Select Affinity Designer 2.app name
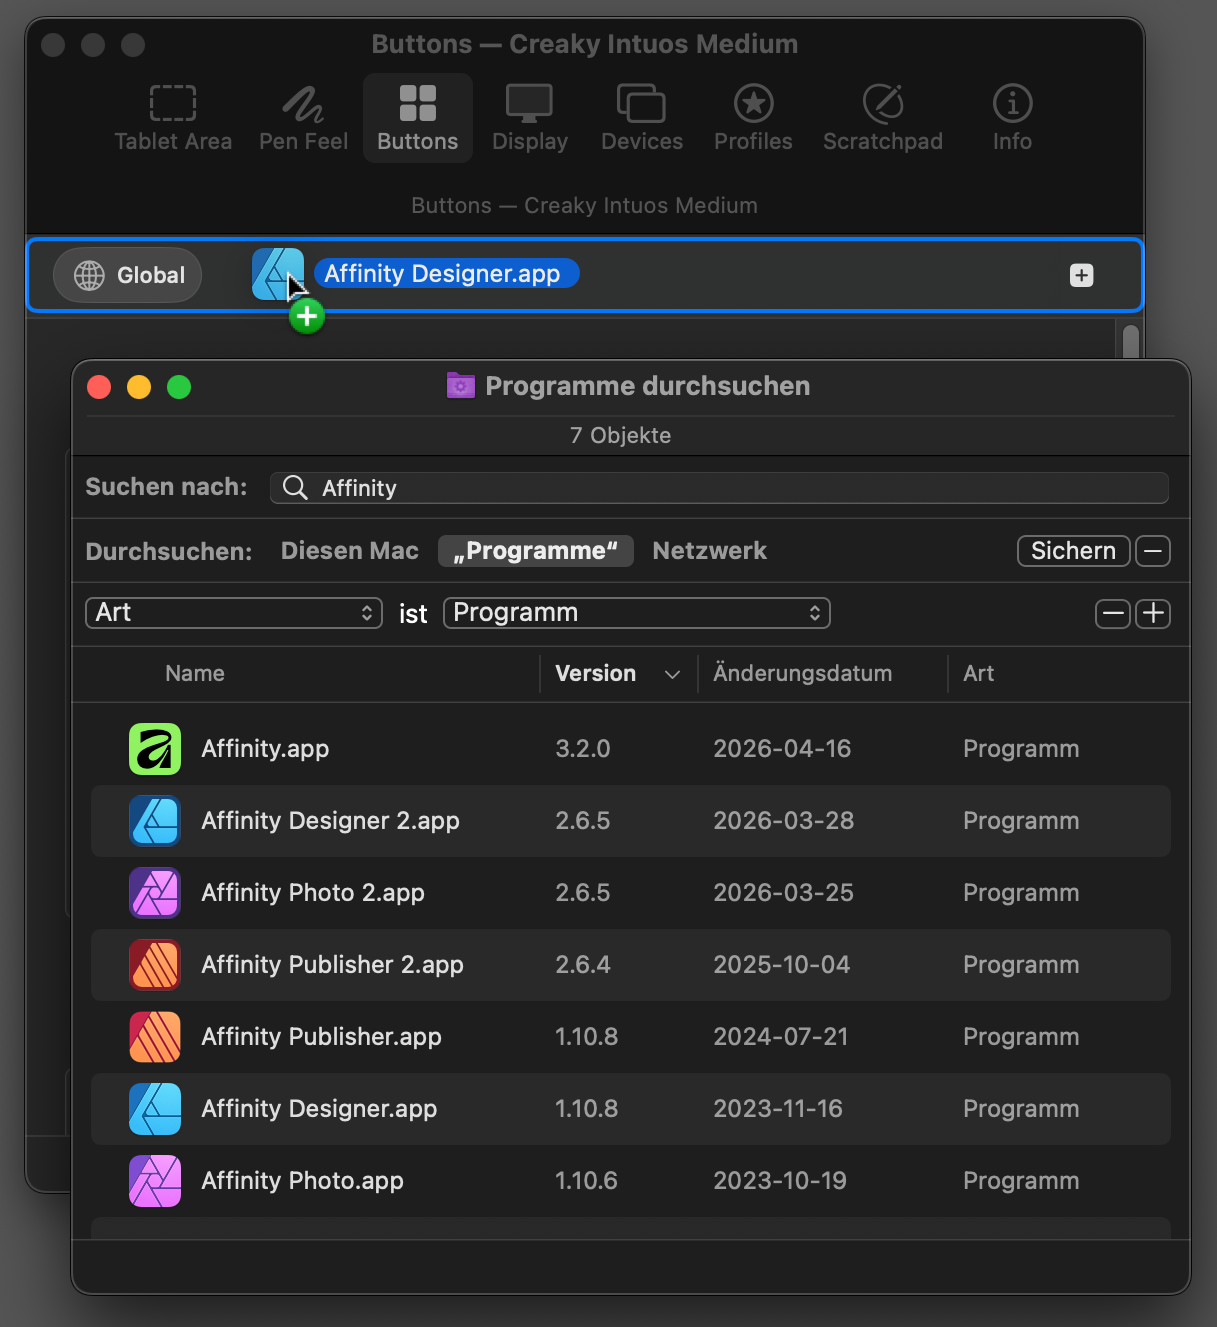The height and width of the screenshot is (1327, 1217). click(x=331, y=821)
